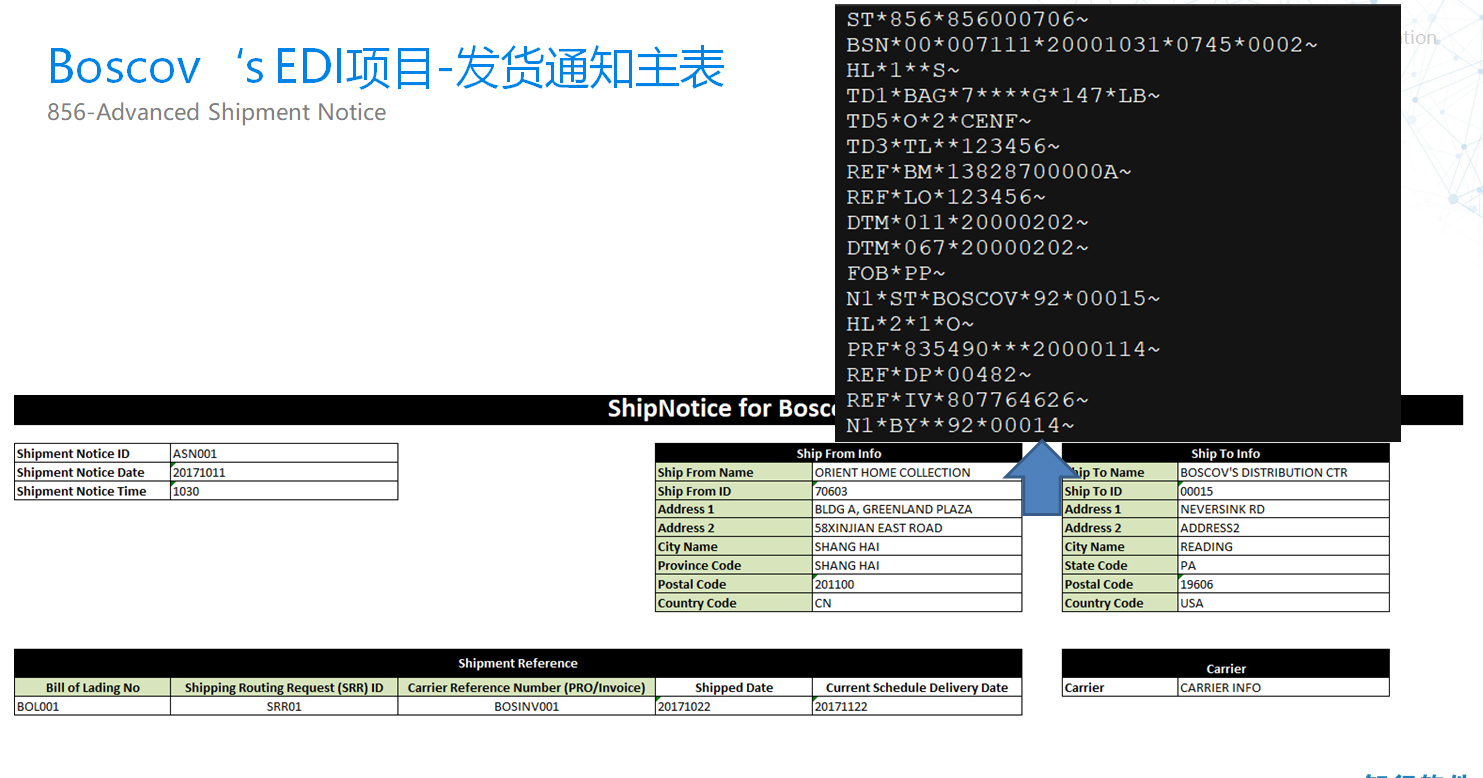The image size is (1483, 778).
Task: Click the "REF*DP*00482~" segment
Action: point(939,375)
